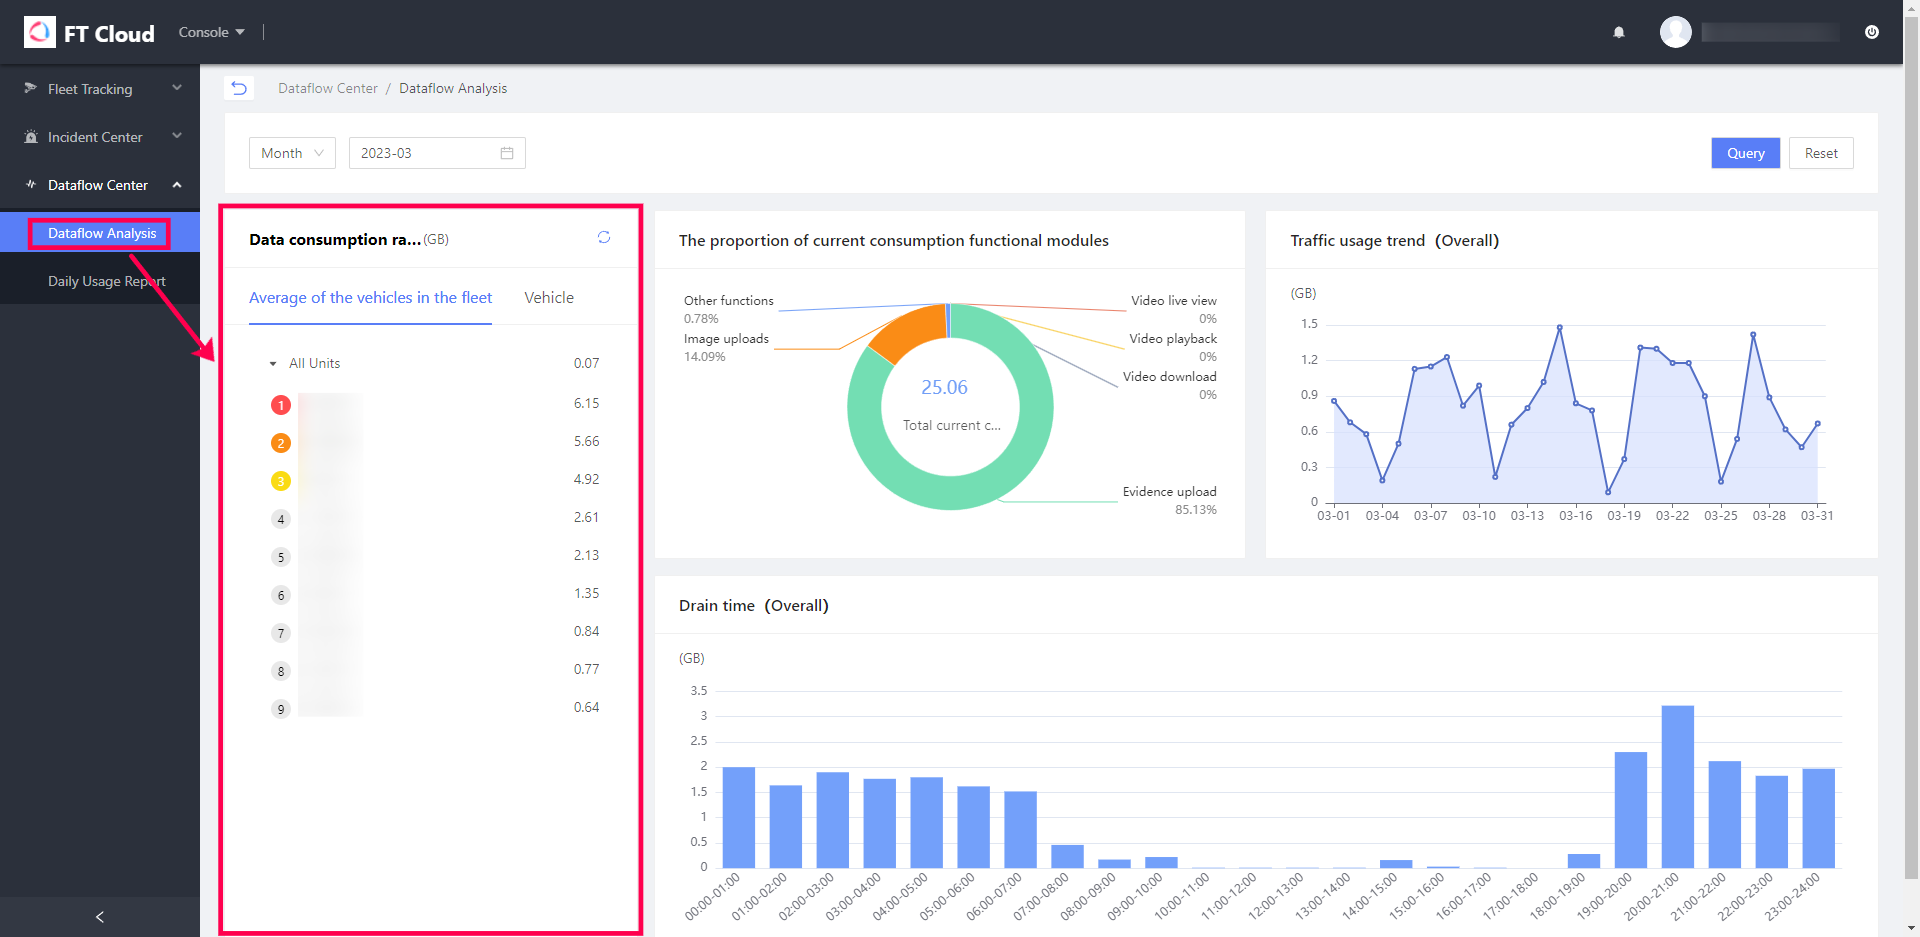Select rank 8 badge
1920x937 pixels.
[x=281, y=671]
